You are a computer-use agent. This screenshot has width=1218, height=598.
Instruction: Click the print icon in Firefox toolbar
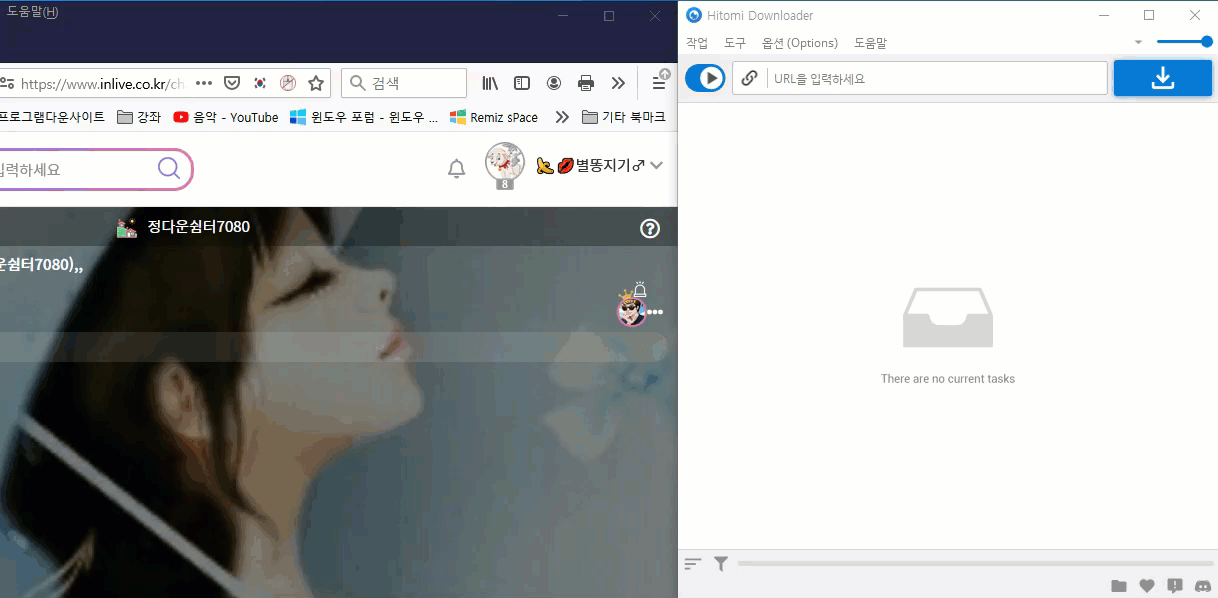586,83
